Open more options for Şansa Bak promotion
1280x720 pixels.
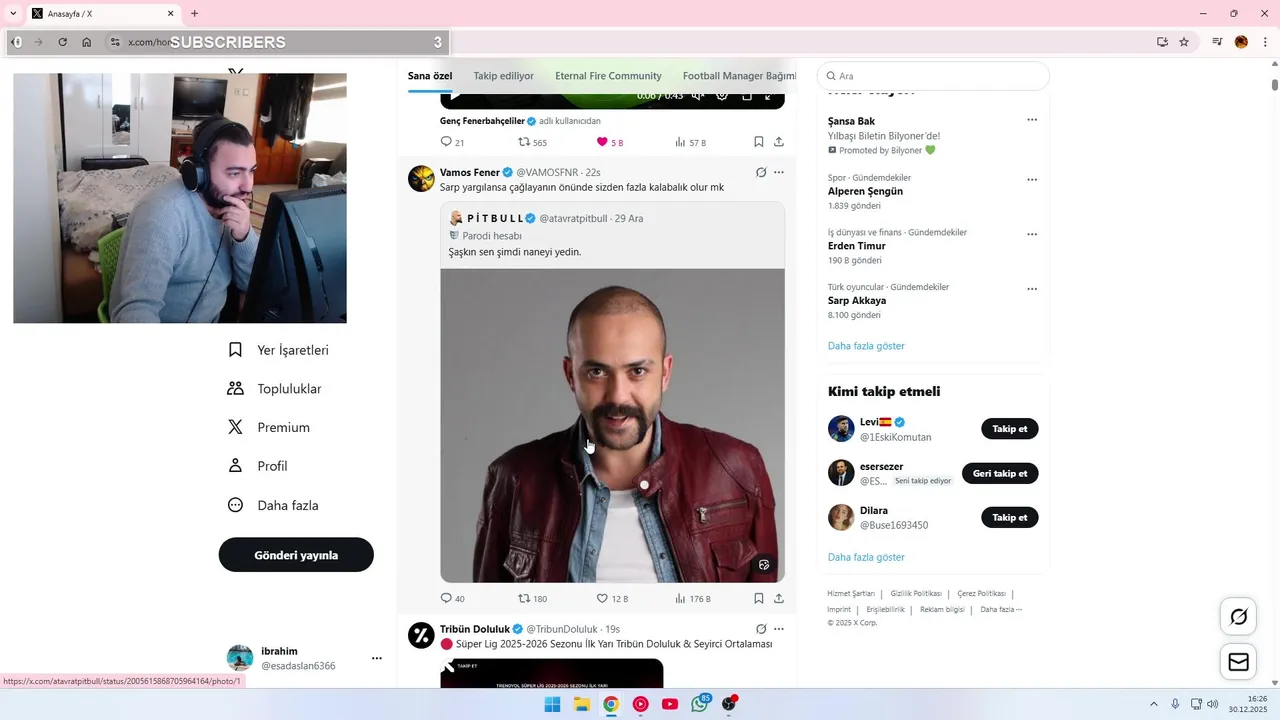click(1032, 120)
